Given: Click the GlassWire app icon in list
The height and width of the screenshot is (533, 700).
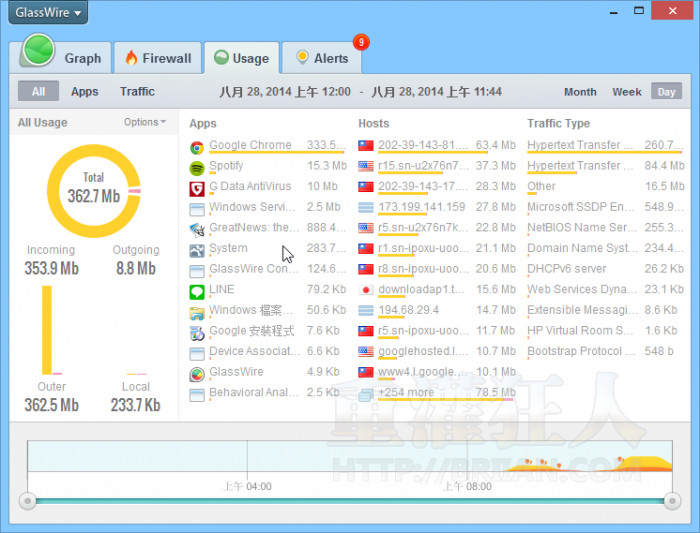Looking at the screenshot, I should click(x=197, y=373).
